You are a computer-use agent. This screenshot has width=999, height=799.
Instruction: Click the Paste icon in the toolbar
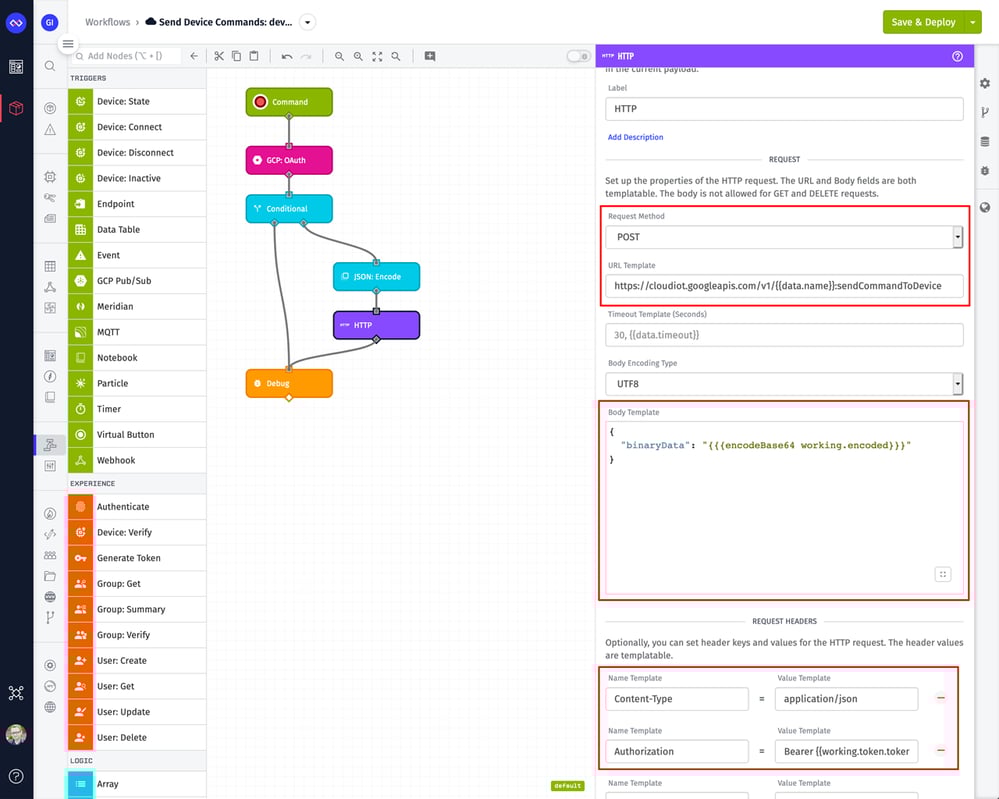coord(255,56)
